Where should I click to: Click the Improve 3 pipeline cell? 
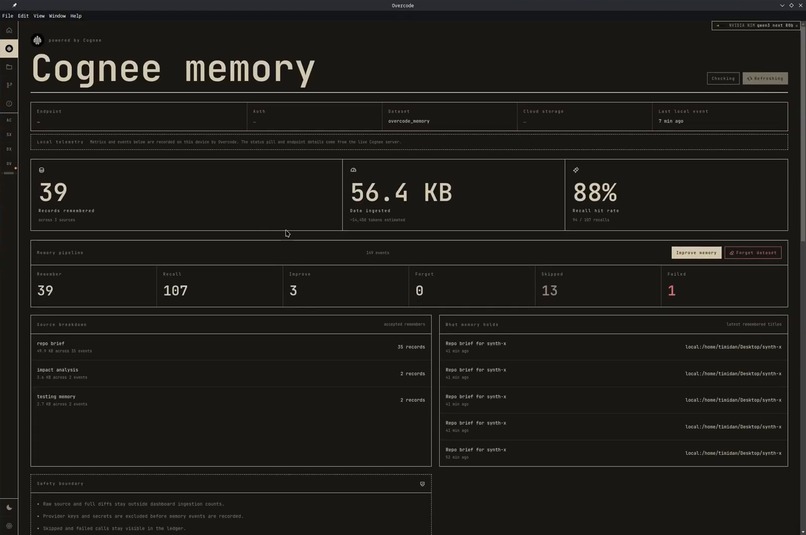tap(345, 286)
